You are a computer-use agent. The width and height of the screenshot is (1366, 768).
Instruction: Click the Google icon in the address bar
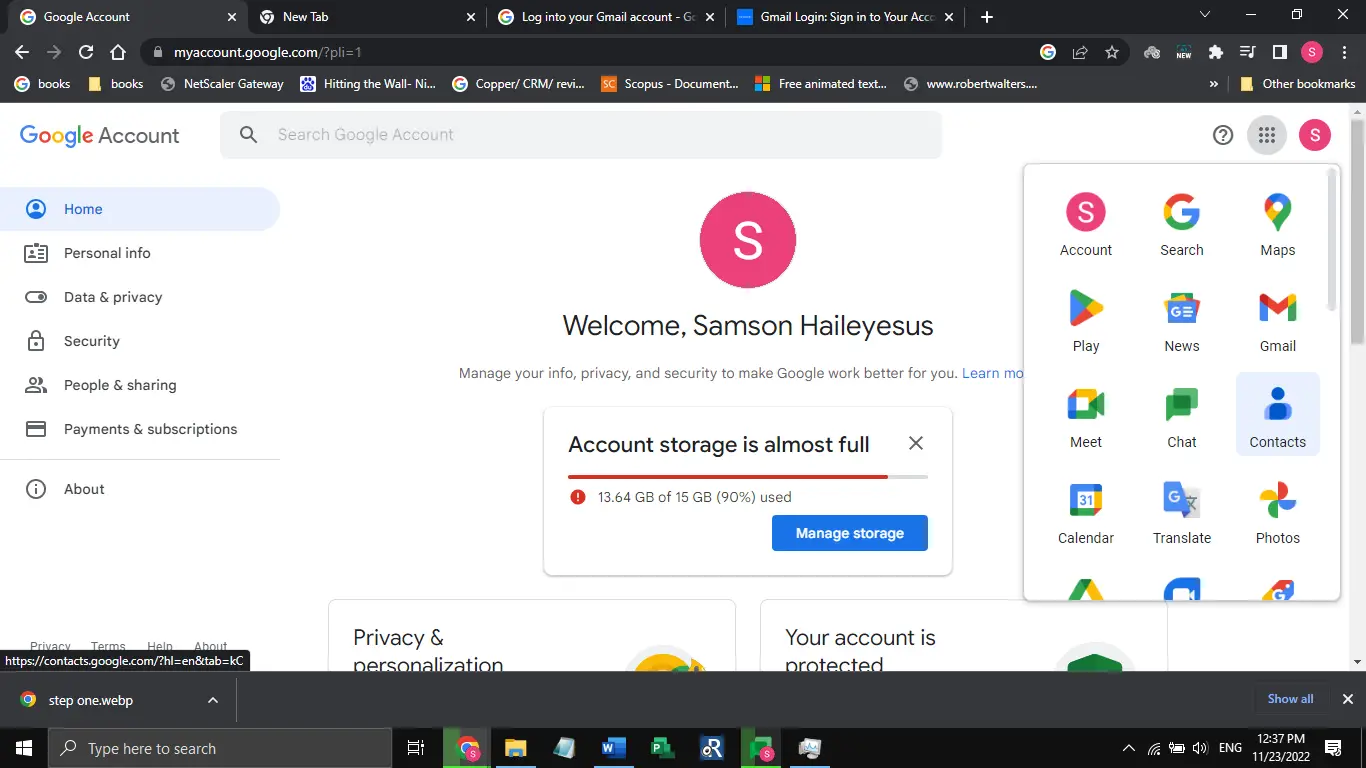[x=1048, y=52]
